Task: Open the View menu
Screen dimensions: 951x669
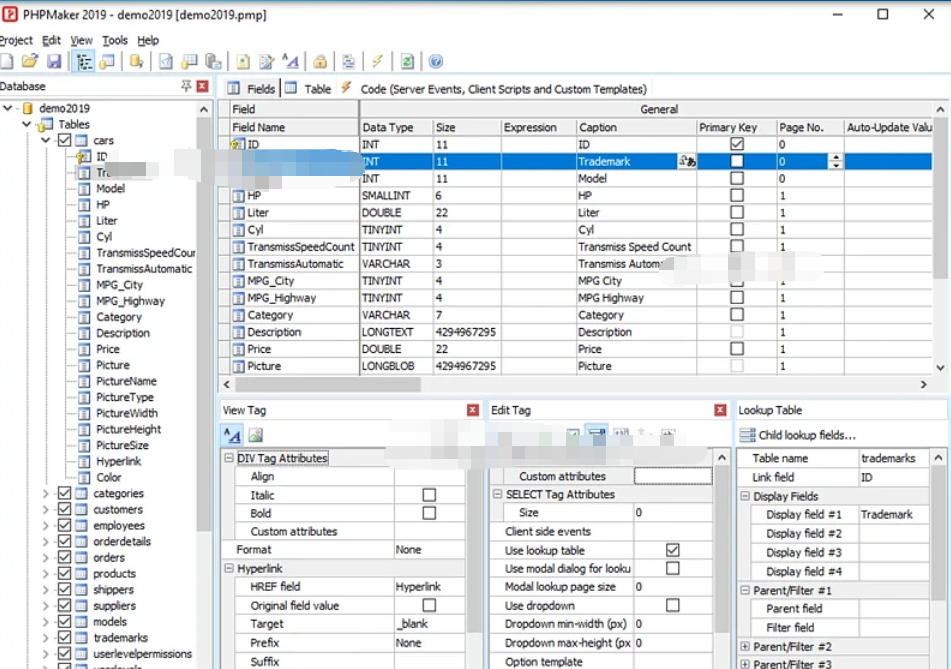Action: click(81, 41)
